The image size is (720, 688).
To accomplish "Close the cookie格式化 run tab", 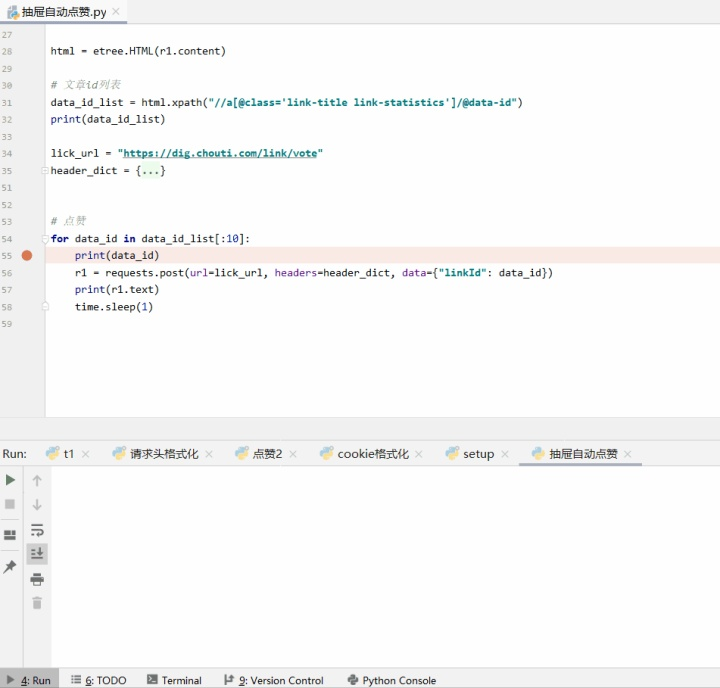I will pos(419,454).
